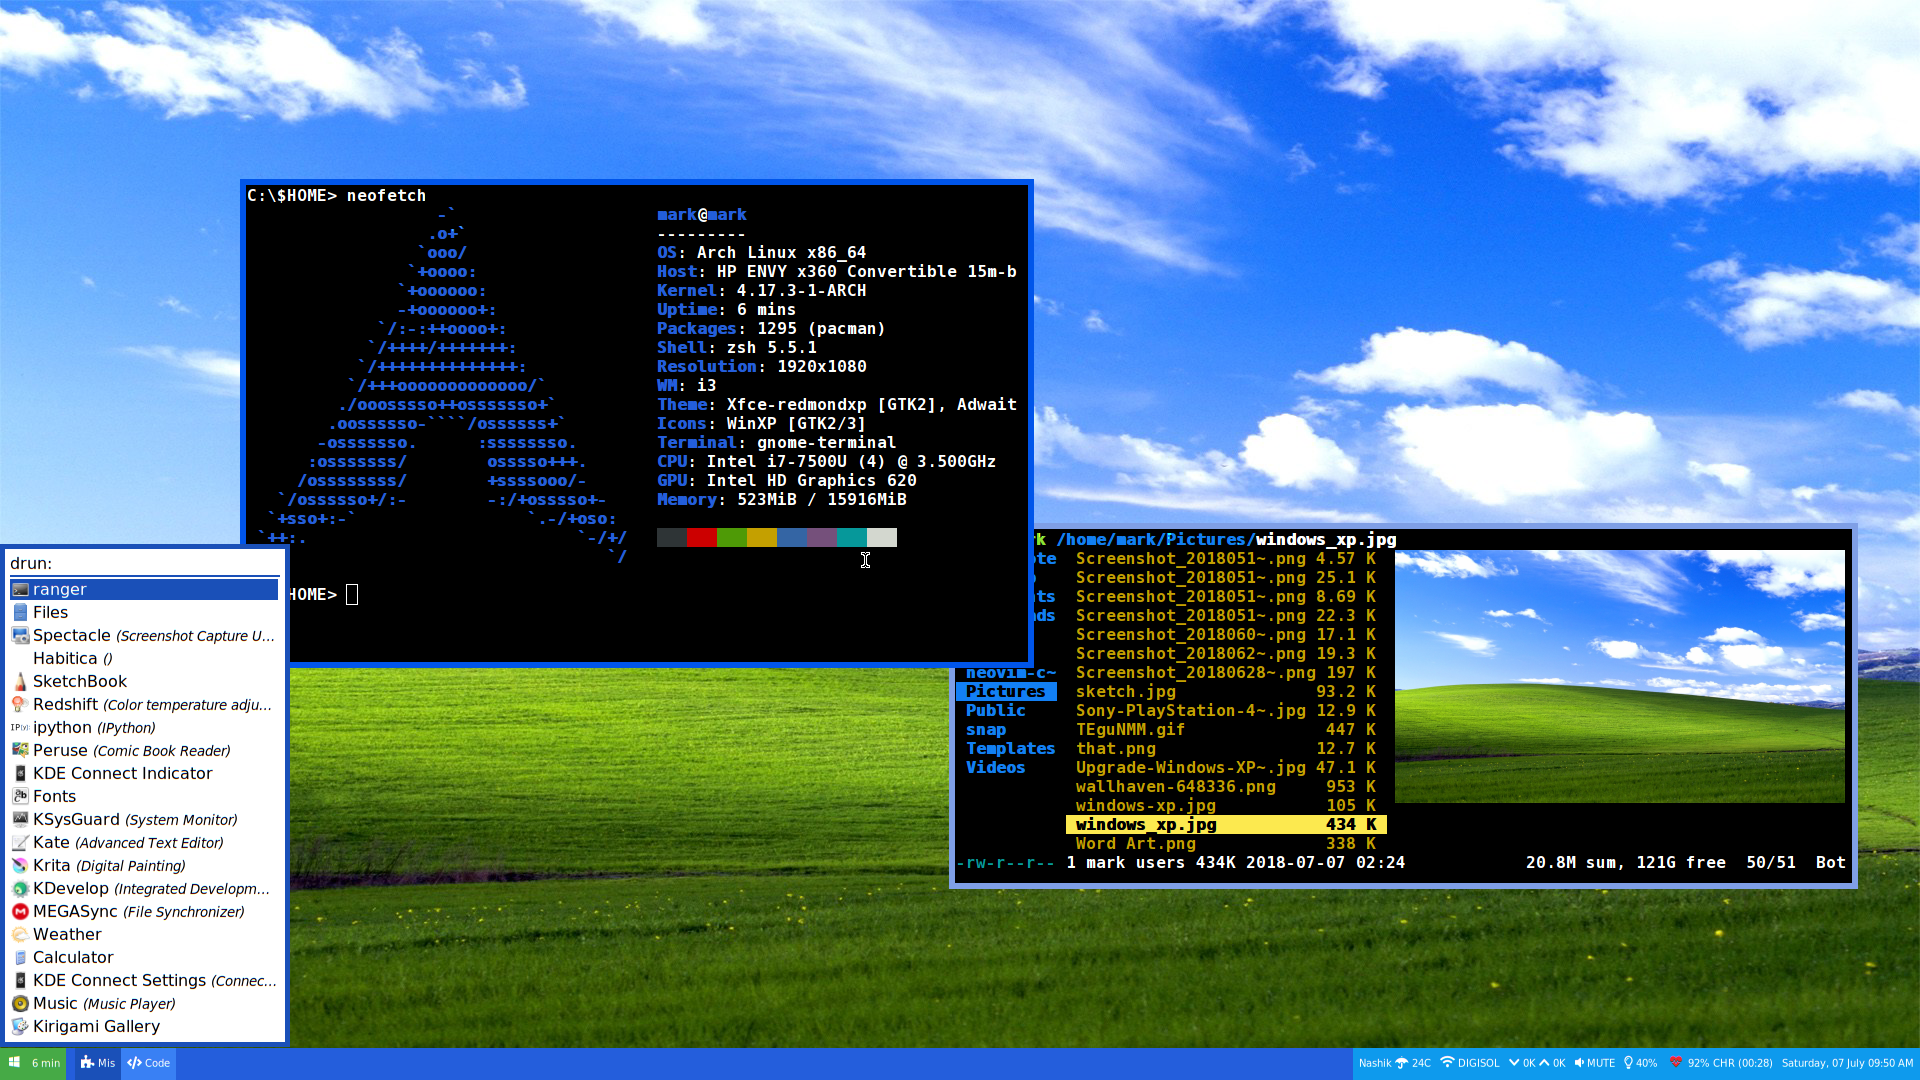The width and height of the screenshot is (1920, 1080).
Task: Switch to the Code workspace
Action: click(149, 1063)
